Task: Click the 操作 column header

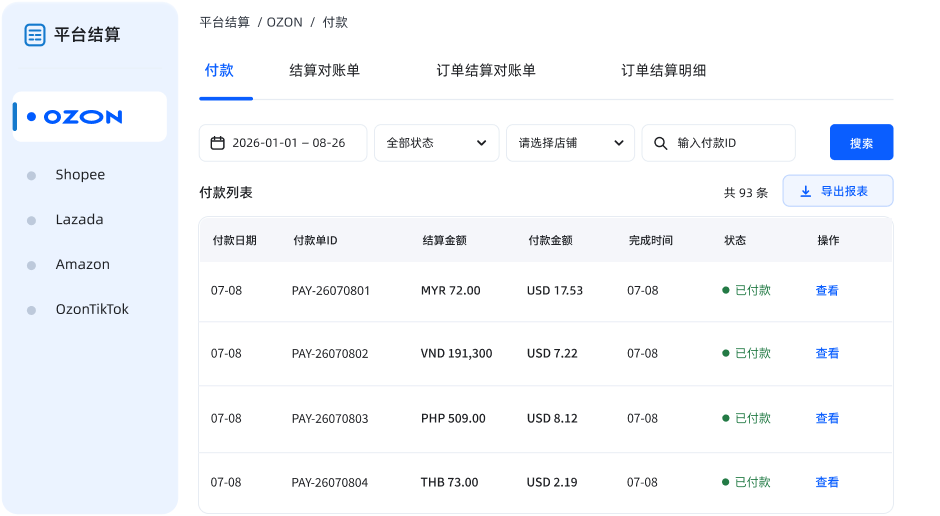Action: (828, 240)
